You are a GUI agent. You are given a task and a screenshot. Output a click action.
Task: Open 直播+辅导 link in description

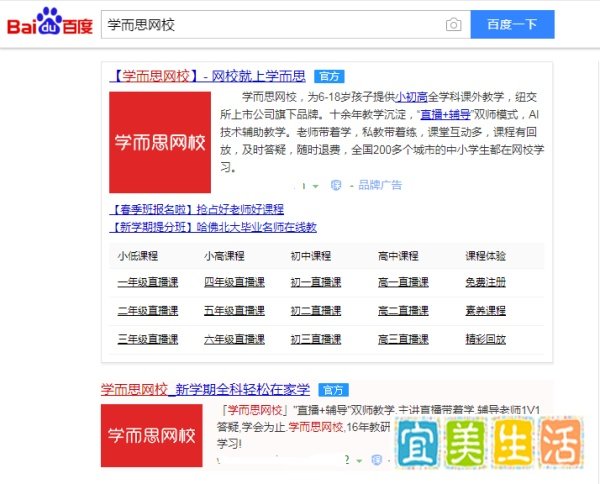(445, 114)
